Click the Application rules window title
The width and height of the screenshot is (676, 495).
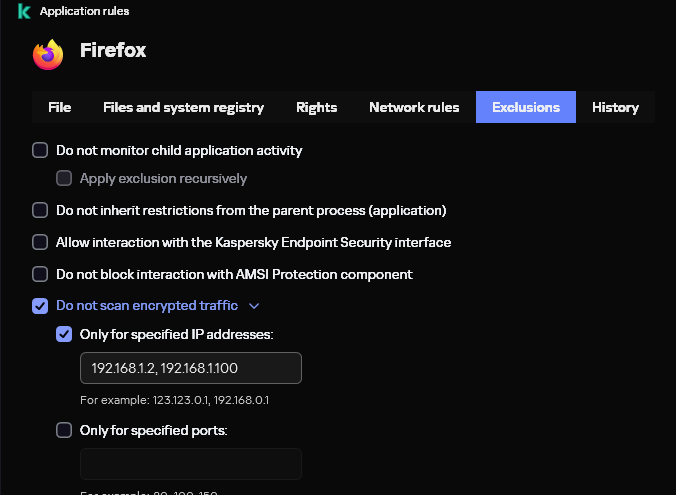84,11
